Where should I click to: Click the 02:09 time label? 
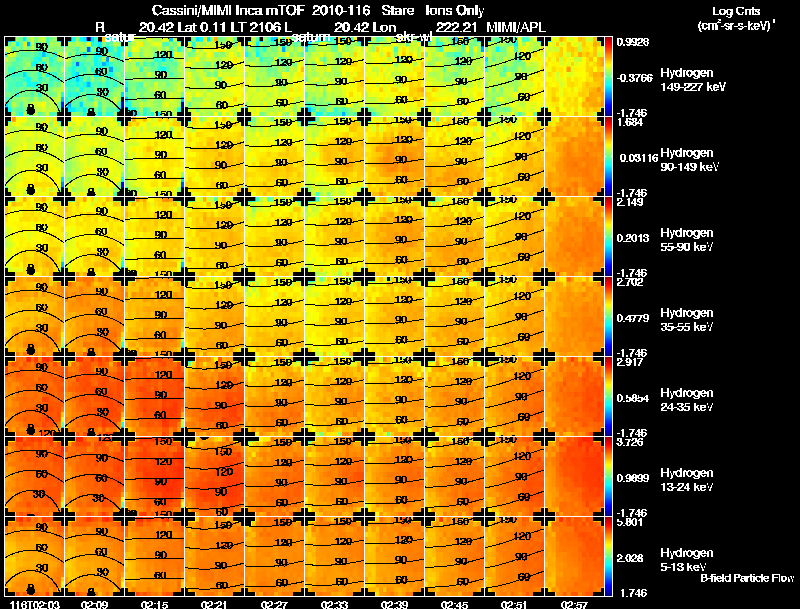pyautogui.click(x=94, y=604)
